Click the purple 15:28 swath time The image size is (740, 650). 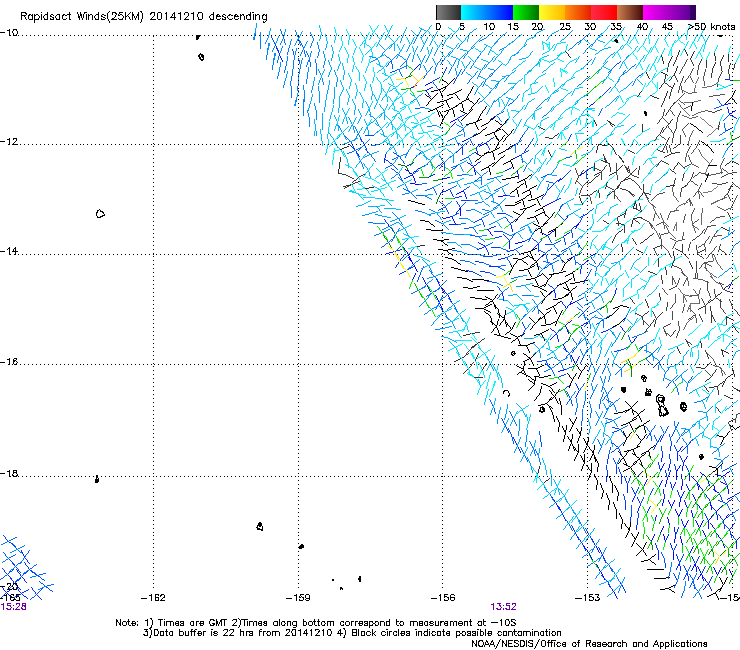(x=13, y=607)
